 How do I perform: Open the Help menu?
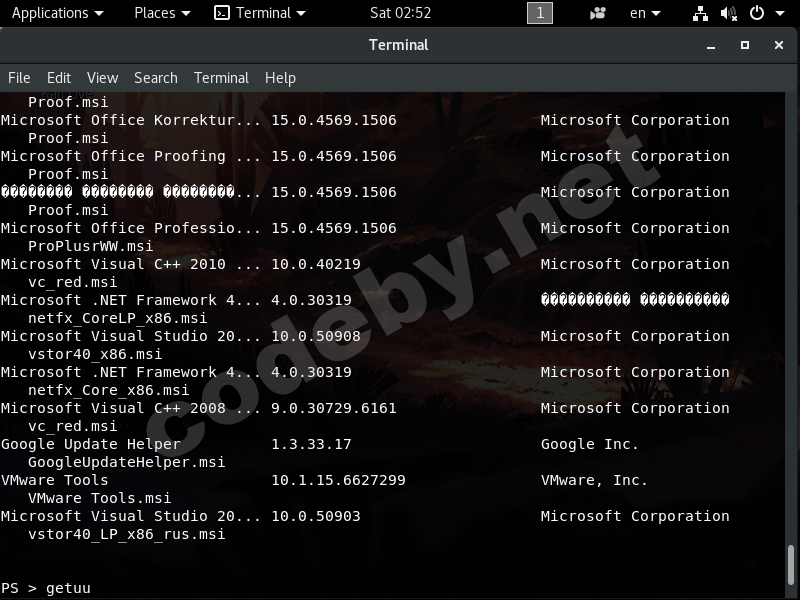click(280, 78)
